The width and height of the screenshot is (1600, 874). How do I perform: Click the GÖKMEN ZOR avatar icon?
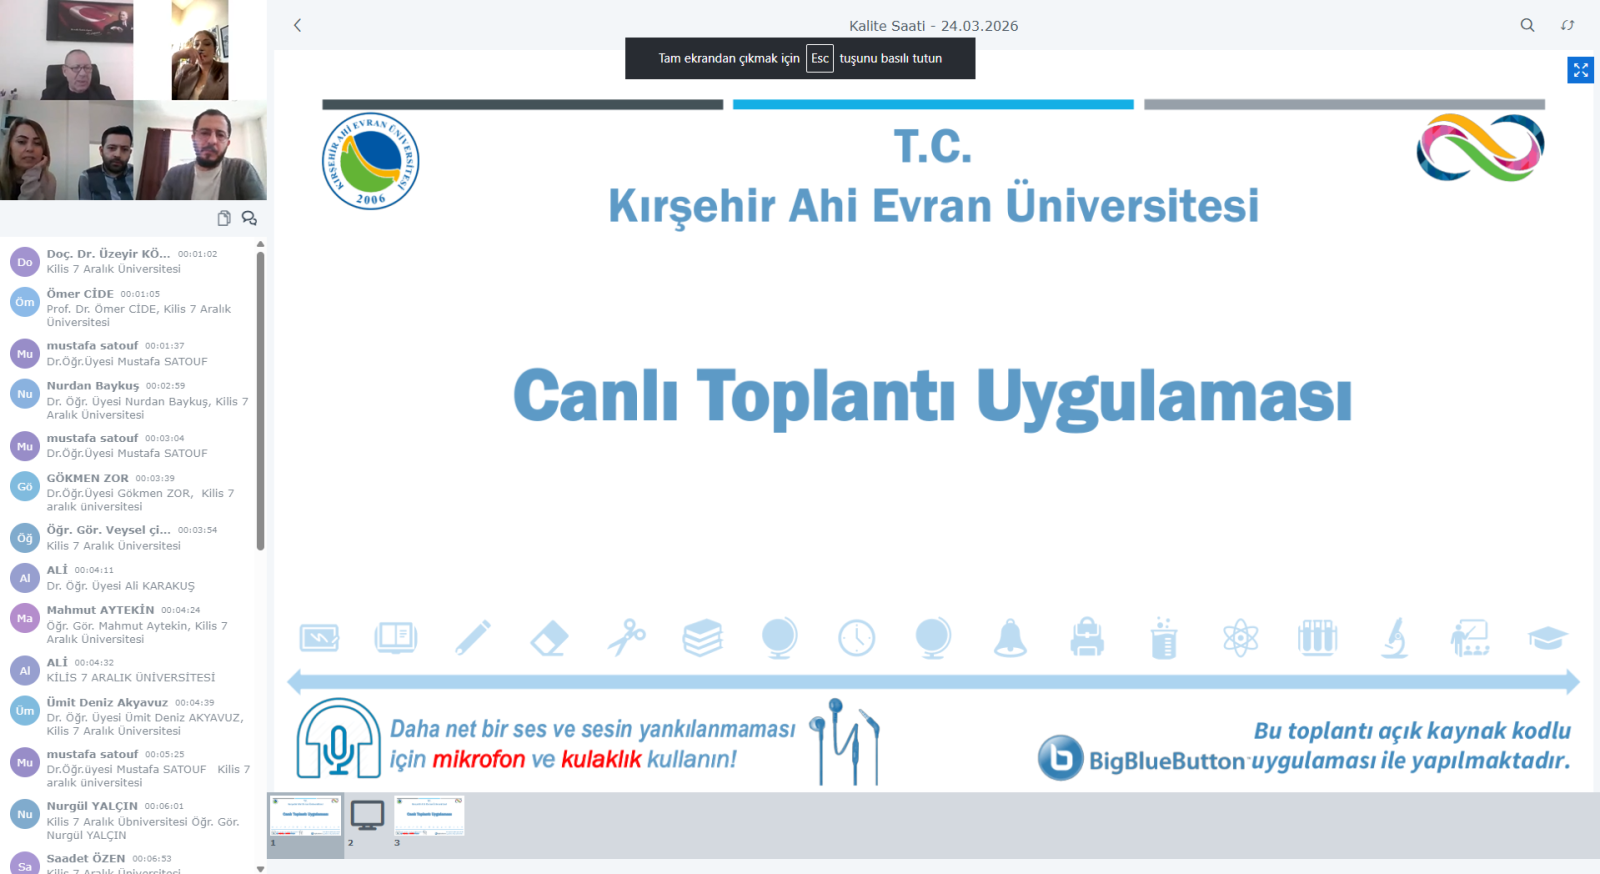25,487
